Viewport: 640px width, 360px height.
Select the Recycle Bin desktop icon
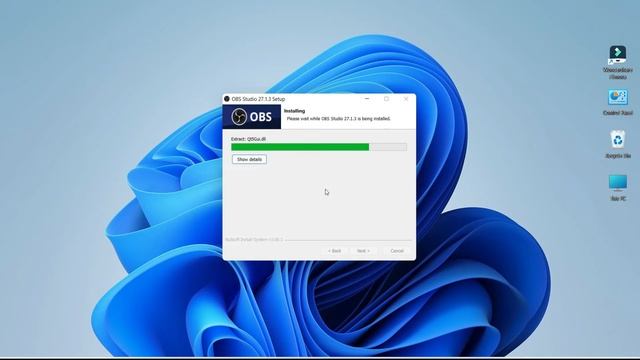click(618, 144)
